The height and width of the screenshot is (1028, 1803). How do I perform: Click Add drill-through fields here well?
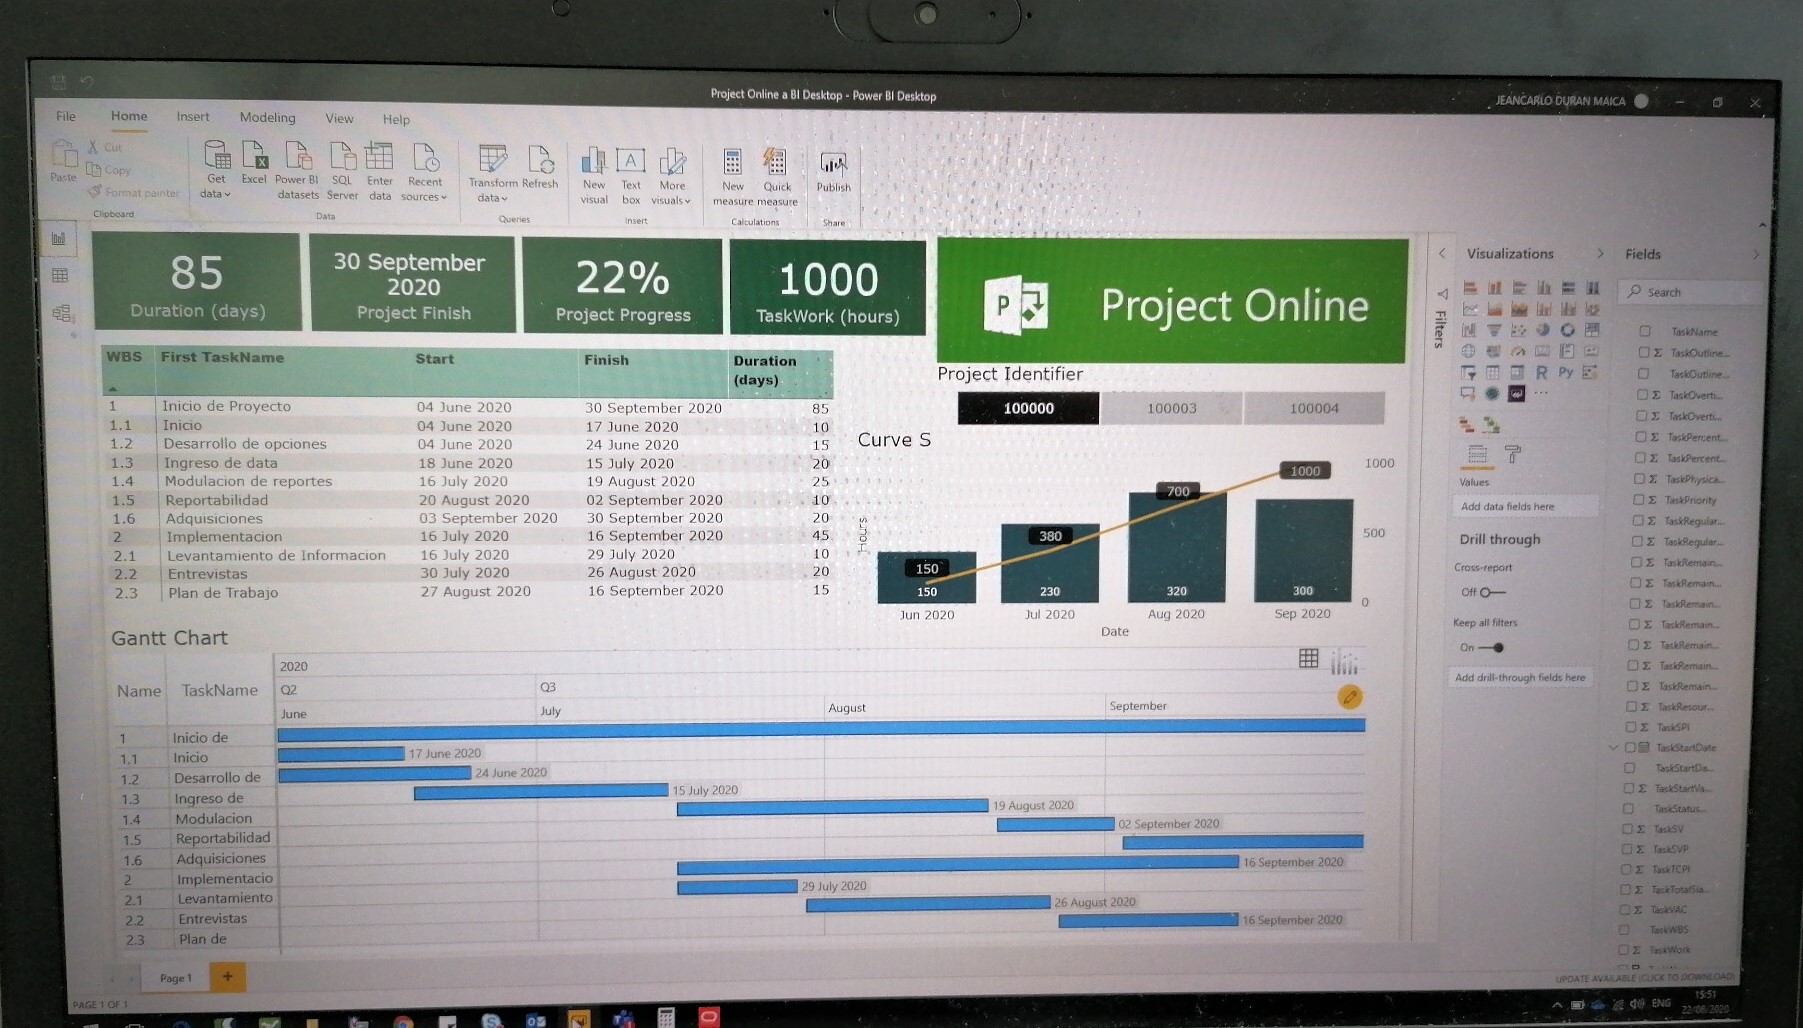1519,677
